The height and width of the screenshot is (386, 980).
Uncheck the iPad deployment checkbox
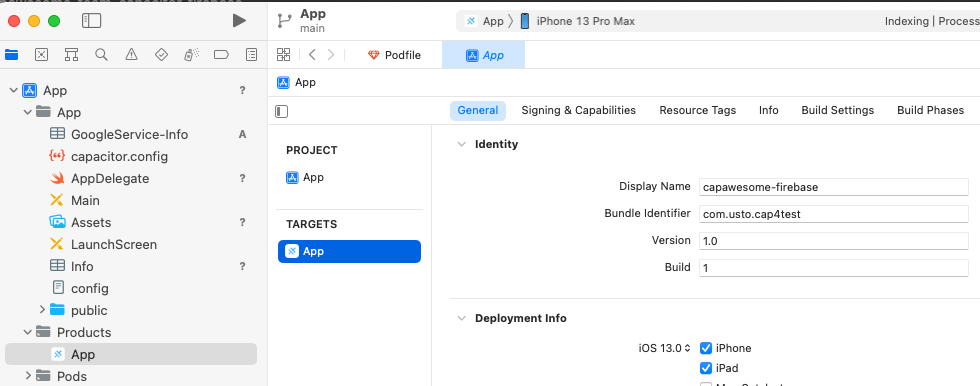(706, 368)
